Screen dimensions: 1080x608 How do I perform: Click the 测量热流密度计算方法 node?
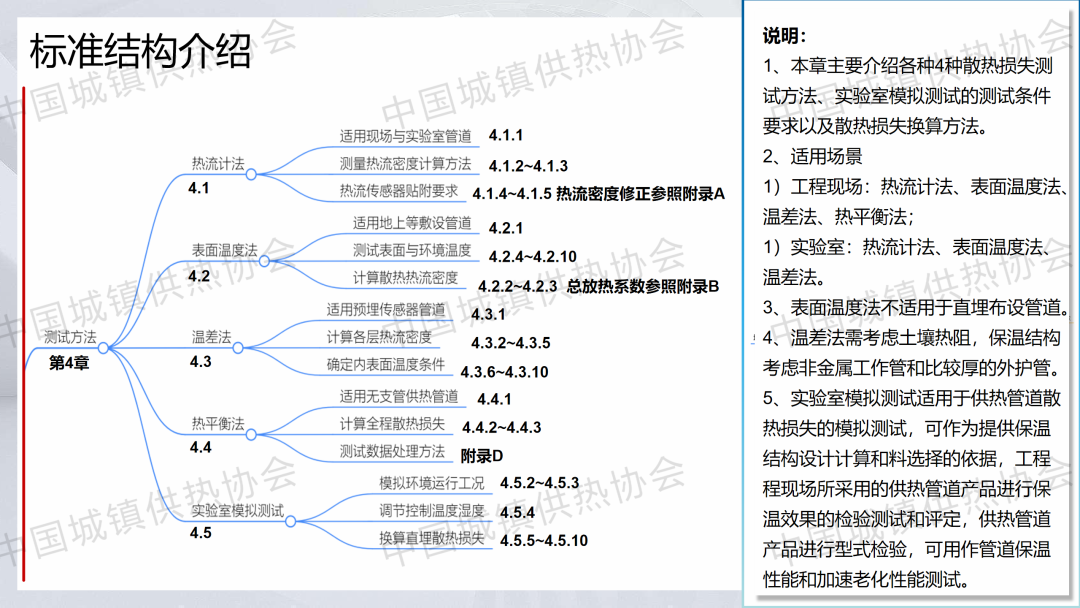click(405, 163)
